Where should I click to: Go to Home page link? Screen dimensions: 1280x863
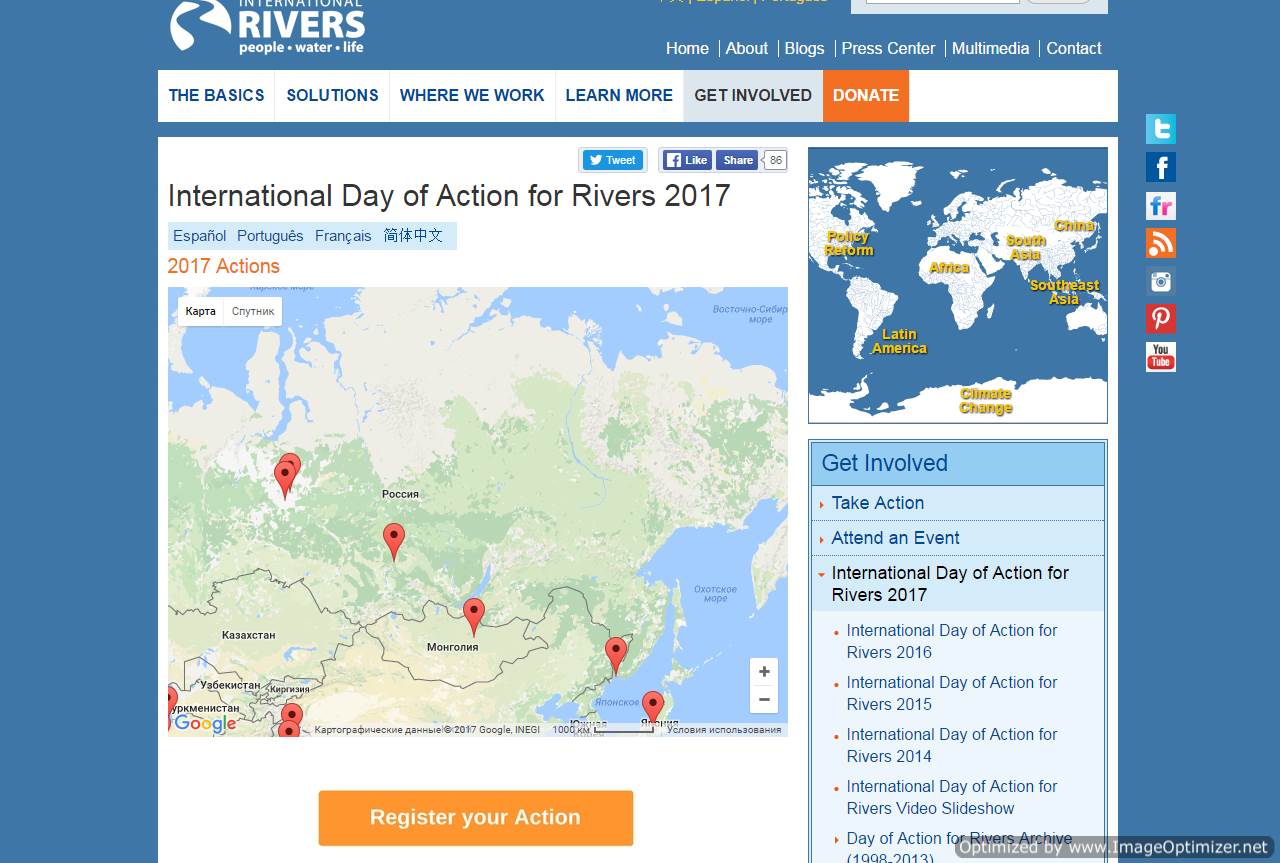click(687, 48)
